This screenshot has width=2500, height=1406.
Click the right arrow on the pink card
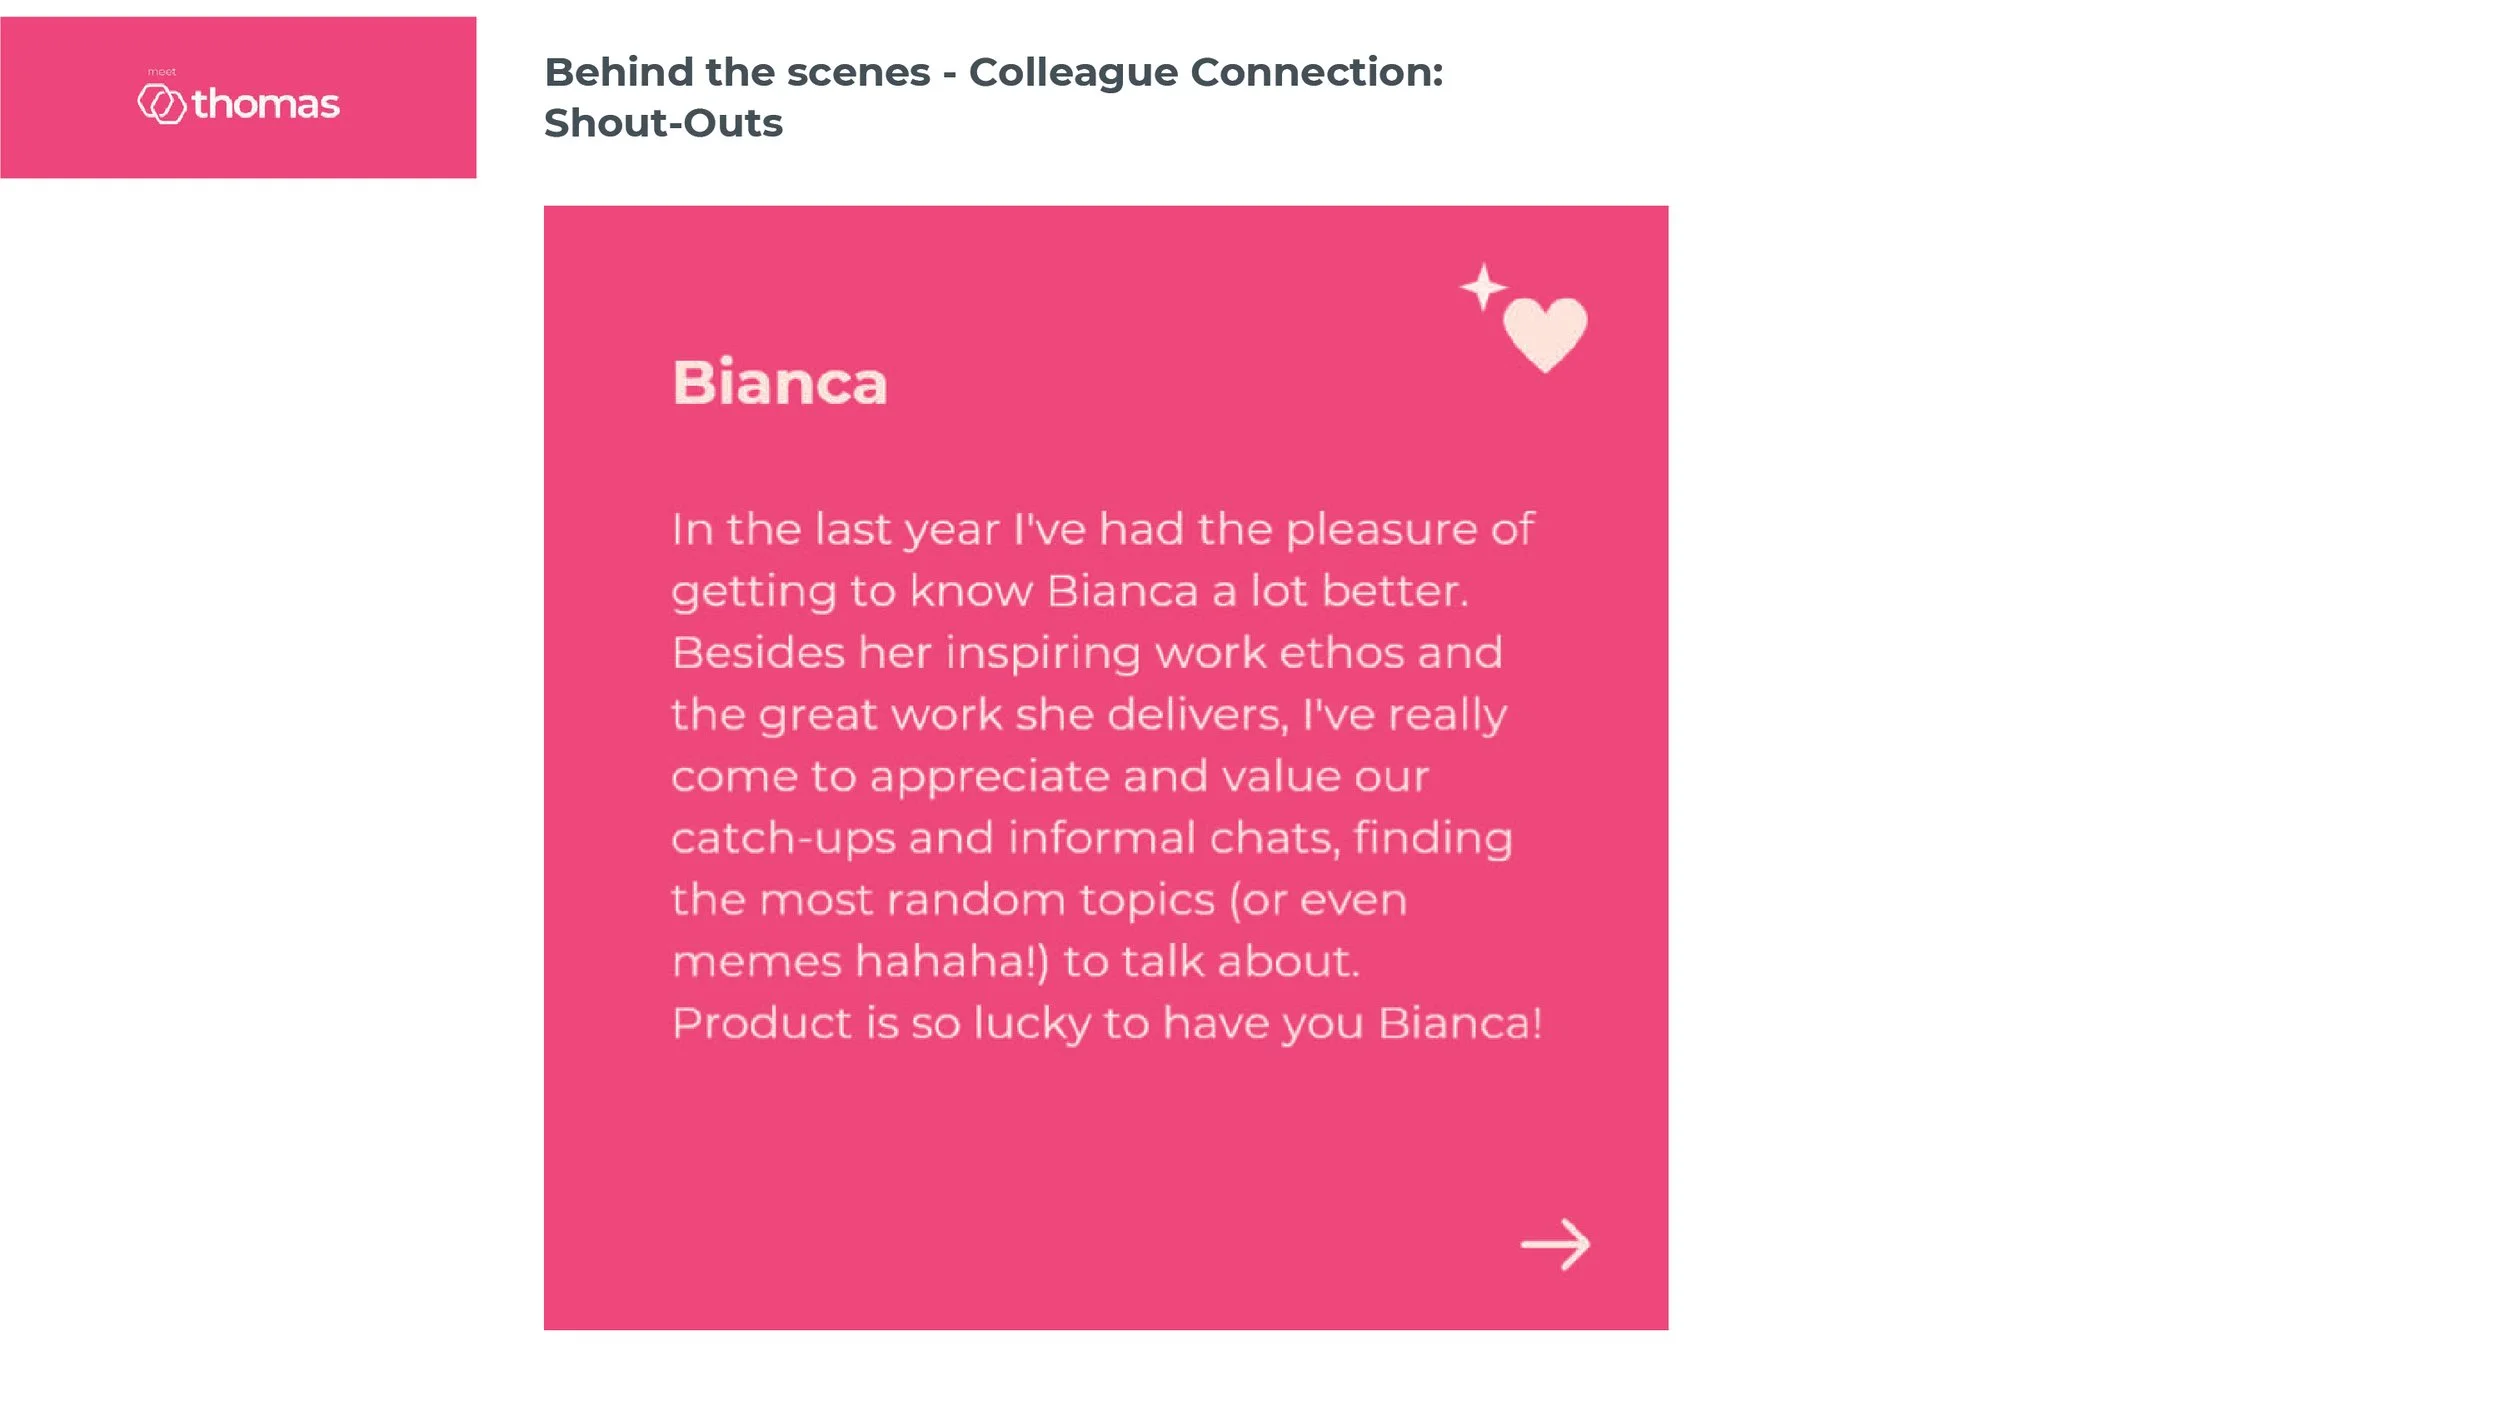coord(1555,1245)
